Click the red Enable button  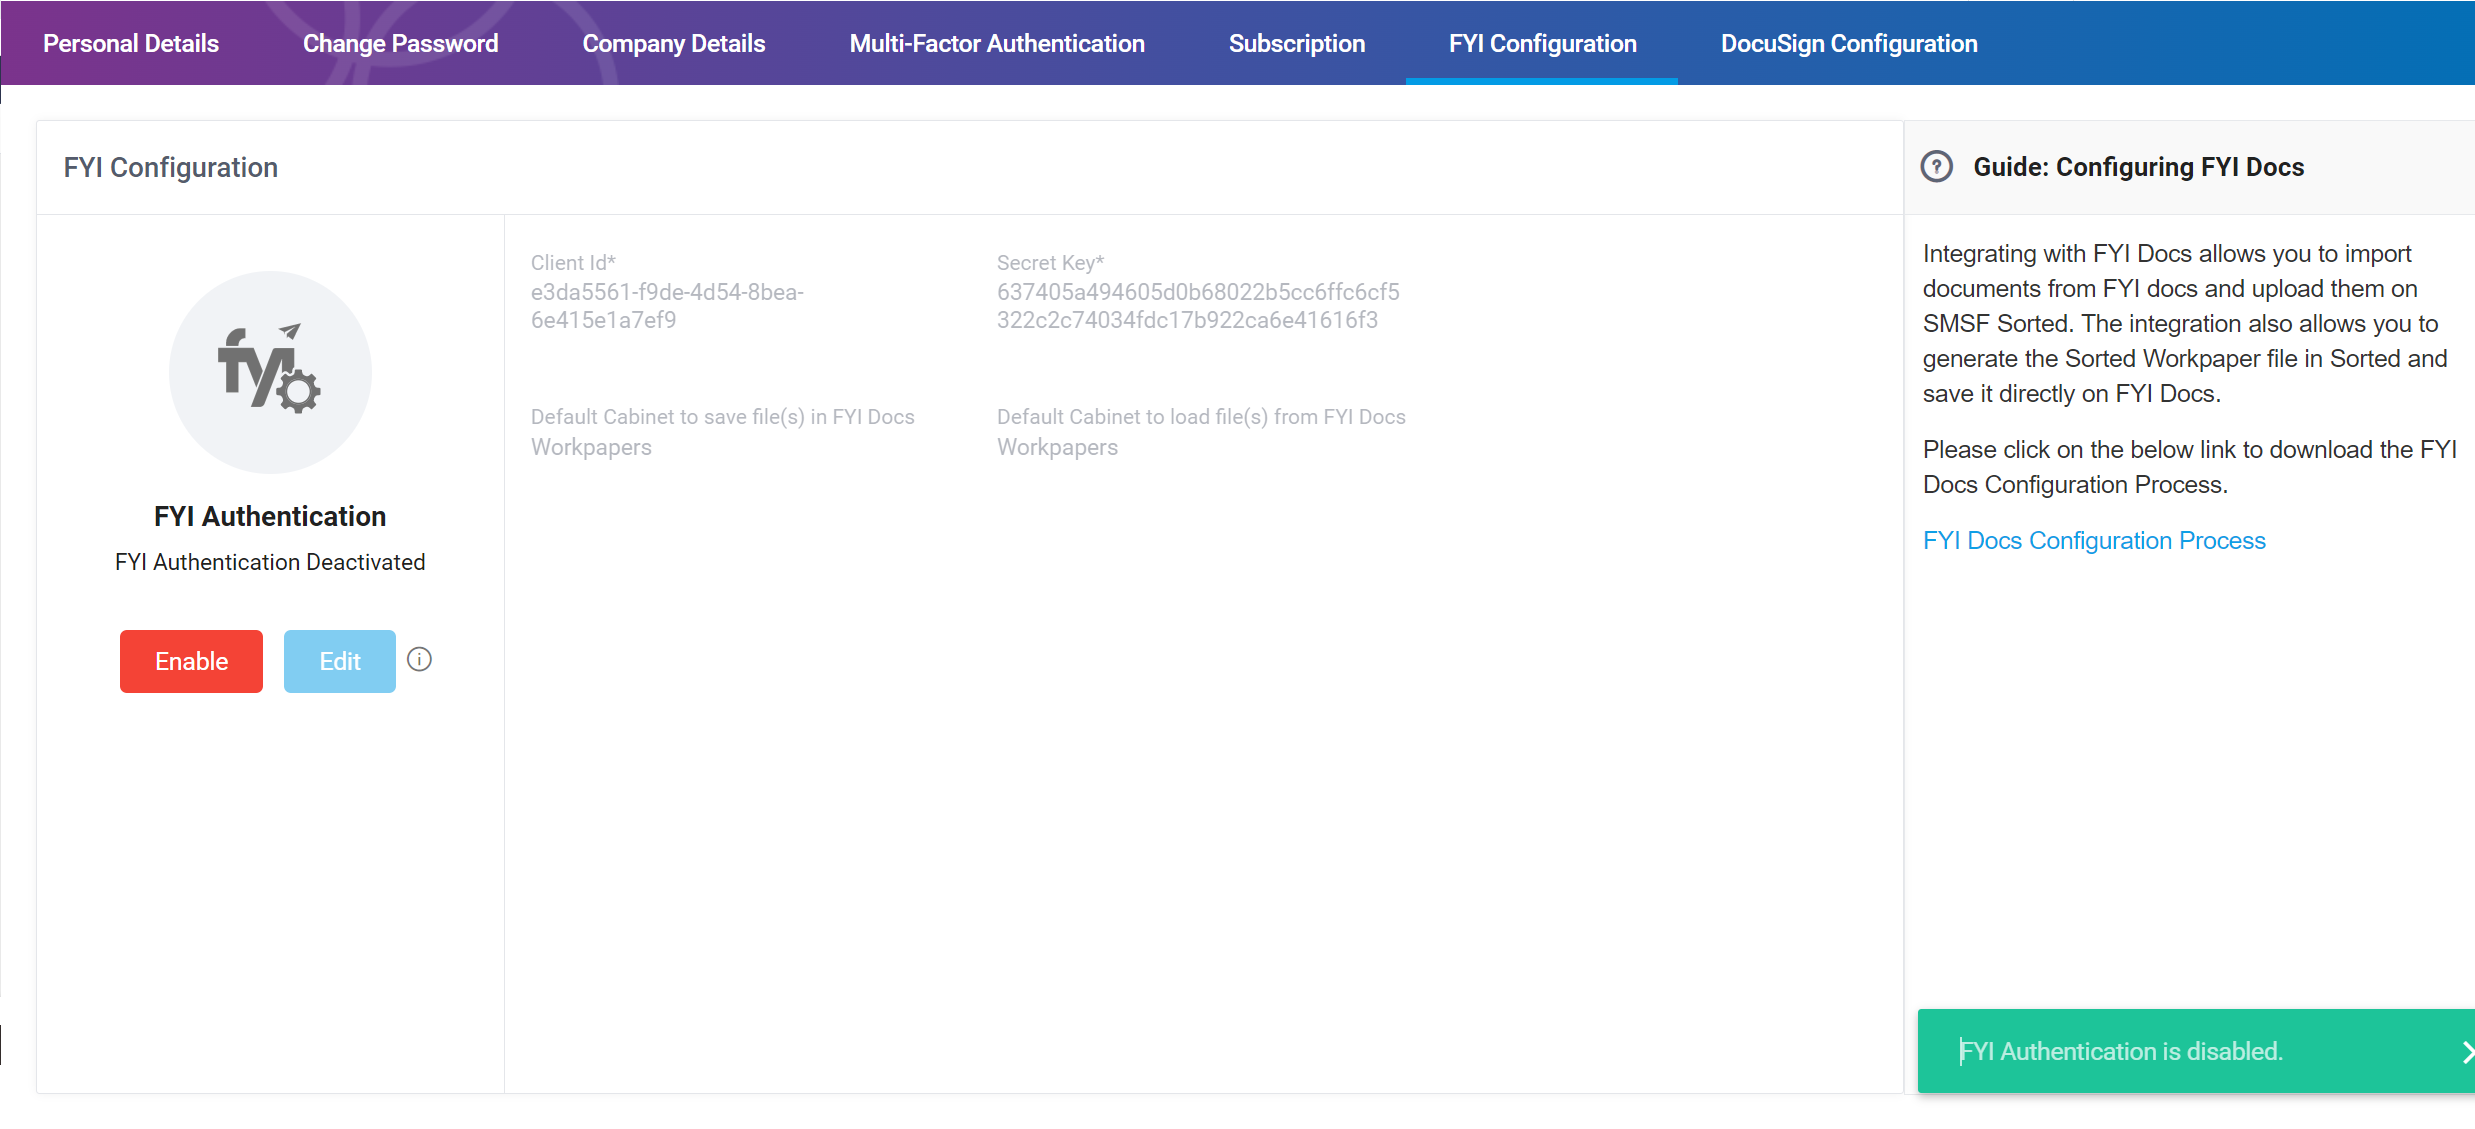pyautogui.click(x=191, y=661)
